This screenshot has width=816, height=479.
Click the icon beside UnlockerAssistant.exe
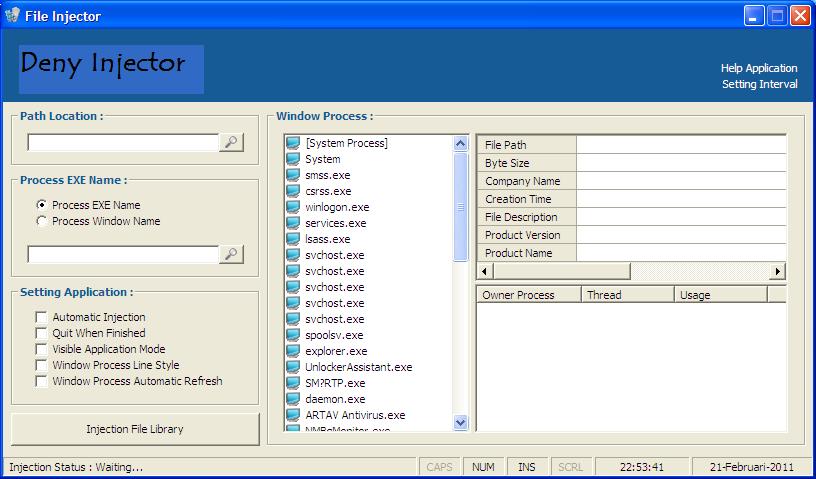pos(293,367)
